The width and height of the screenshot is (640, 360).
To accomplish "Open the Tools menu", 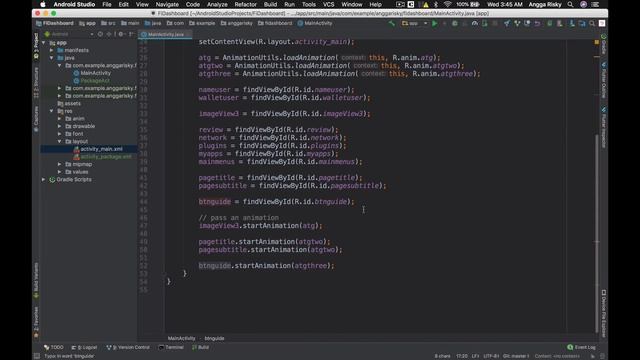I will [309, 4].
